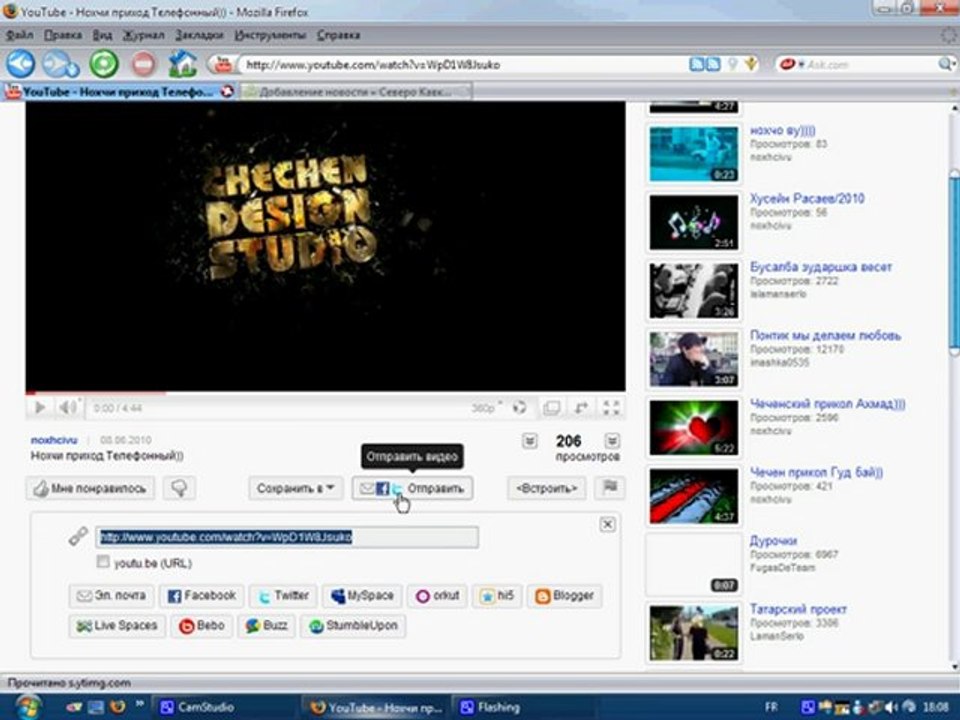Switch to the Добавление новости tab
This screenshot has height=720, width=960.
tap(356, 92)
